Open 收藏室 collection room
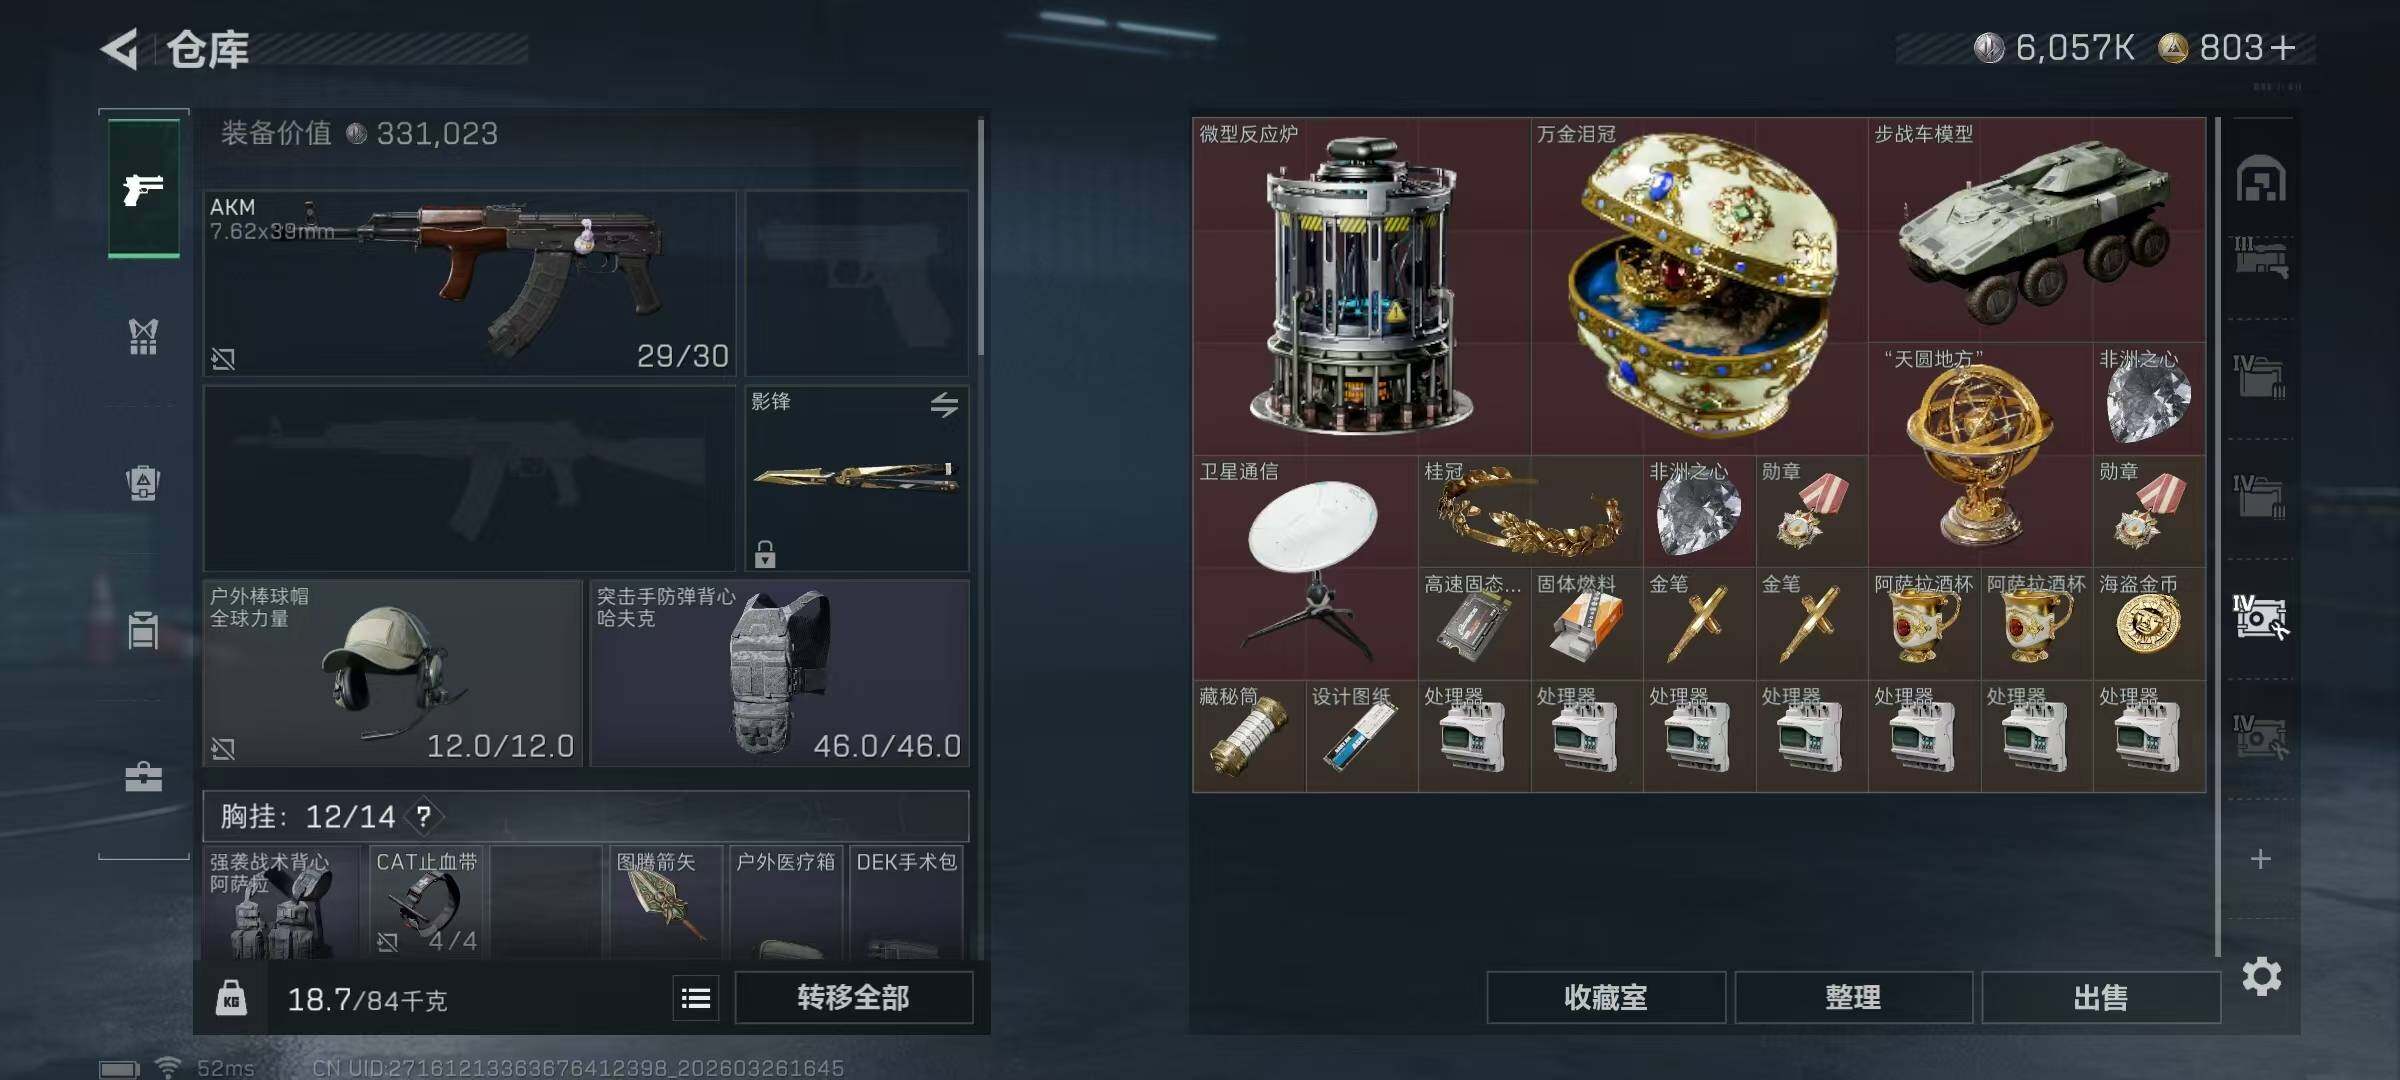Screen dimensions: 2400x1080 click(1605, 997)
